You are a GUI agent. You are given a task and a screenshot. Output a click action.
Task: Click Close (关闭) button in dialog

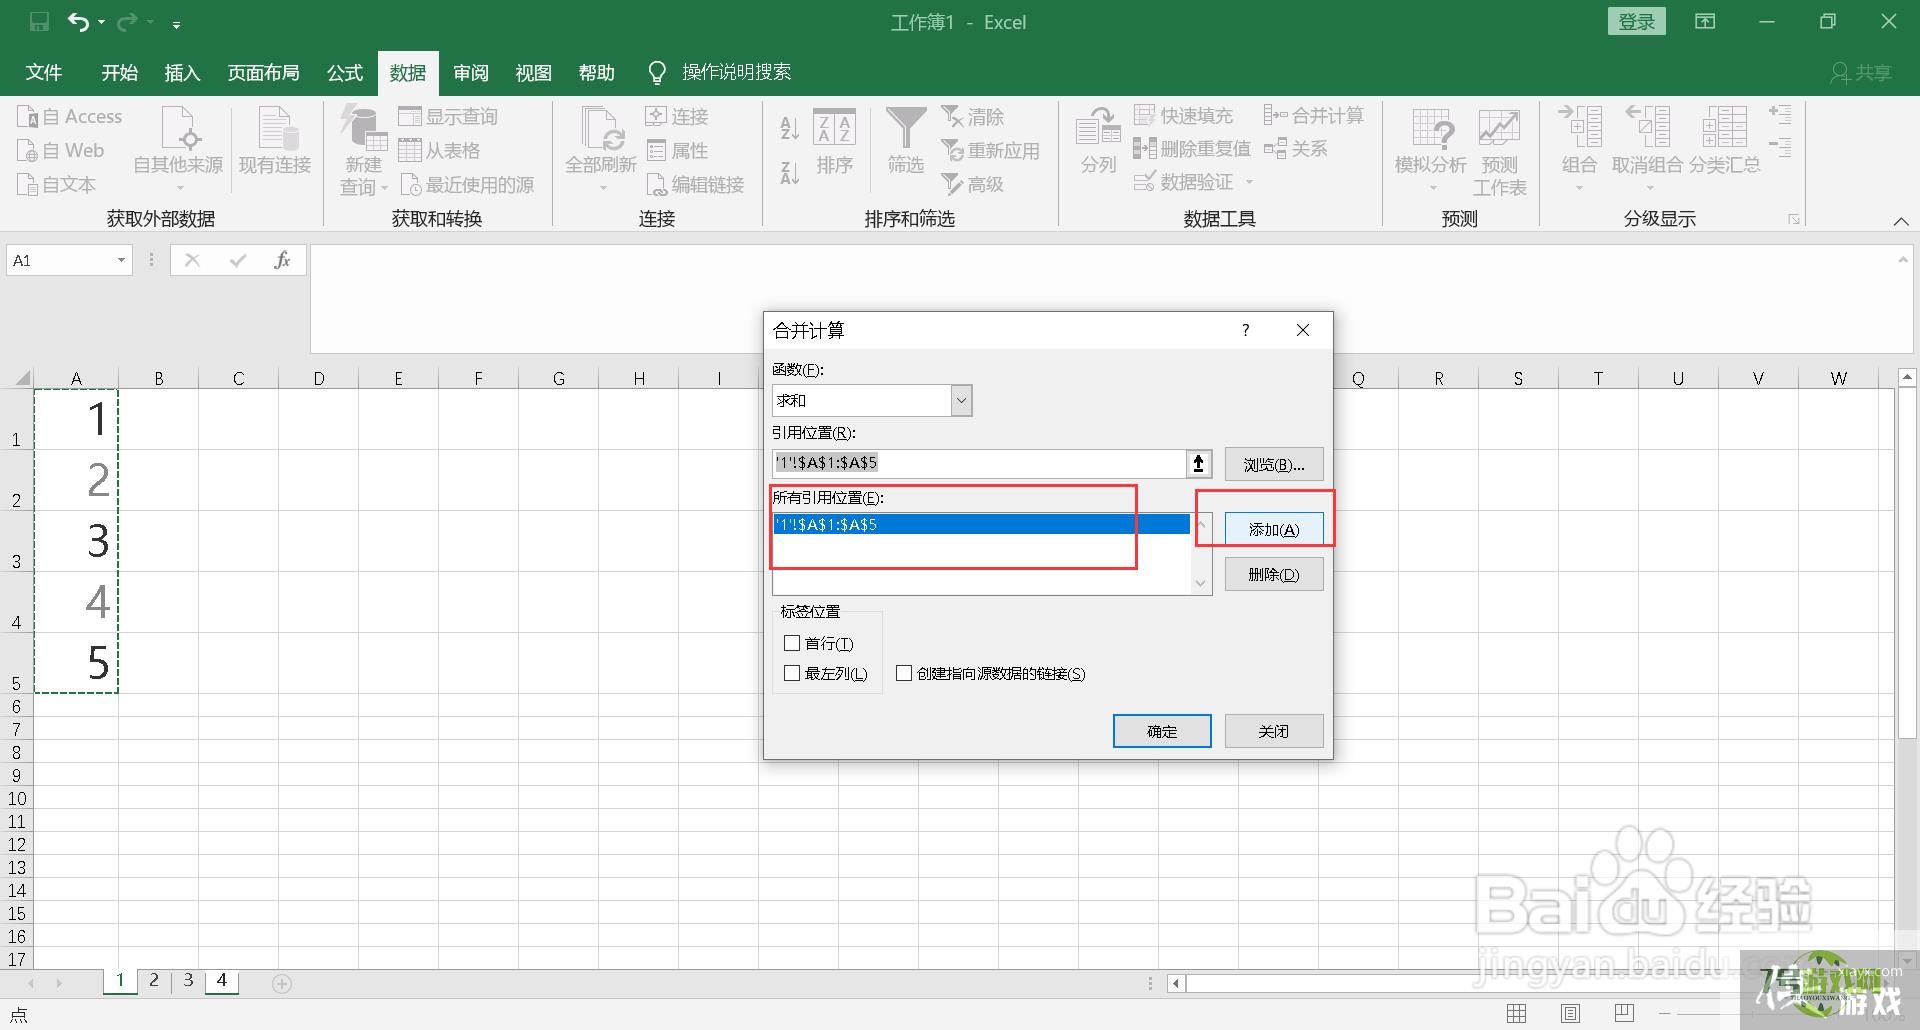tap(1274, 731)
